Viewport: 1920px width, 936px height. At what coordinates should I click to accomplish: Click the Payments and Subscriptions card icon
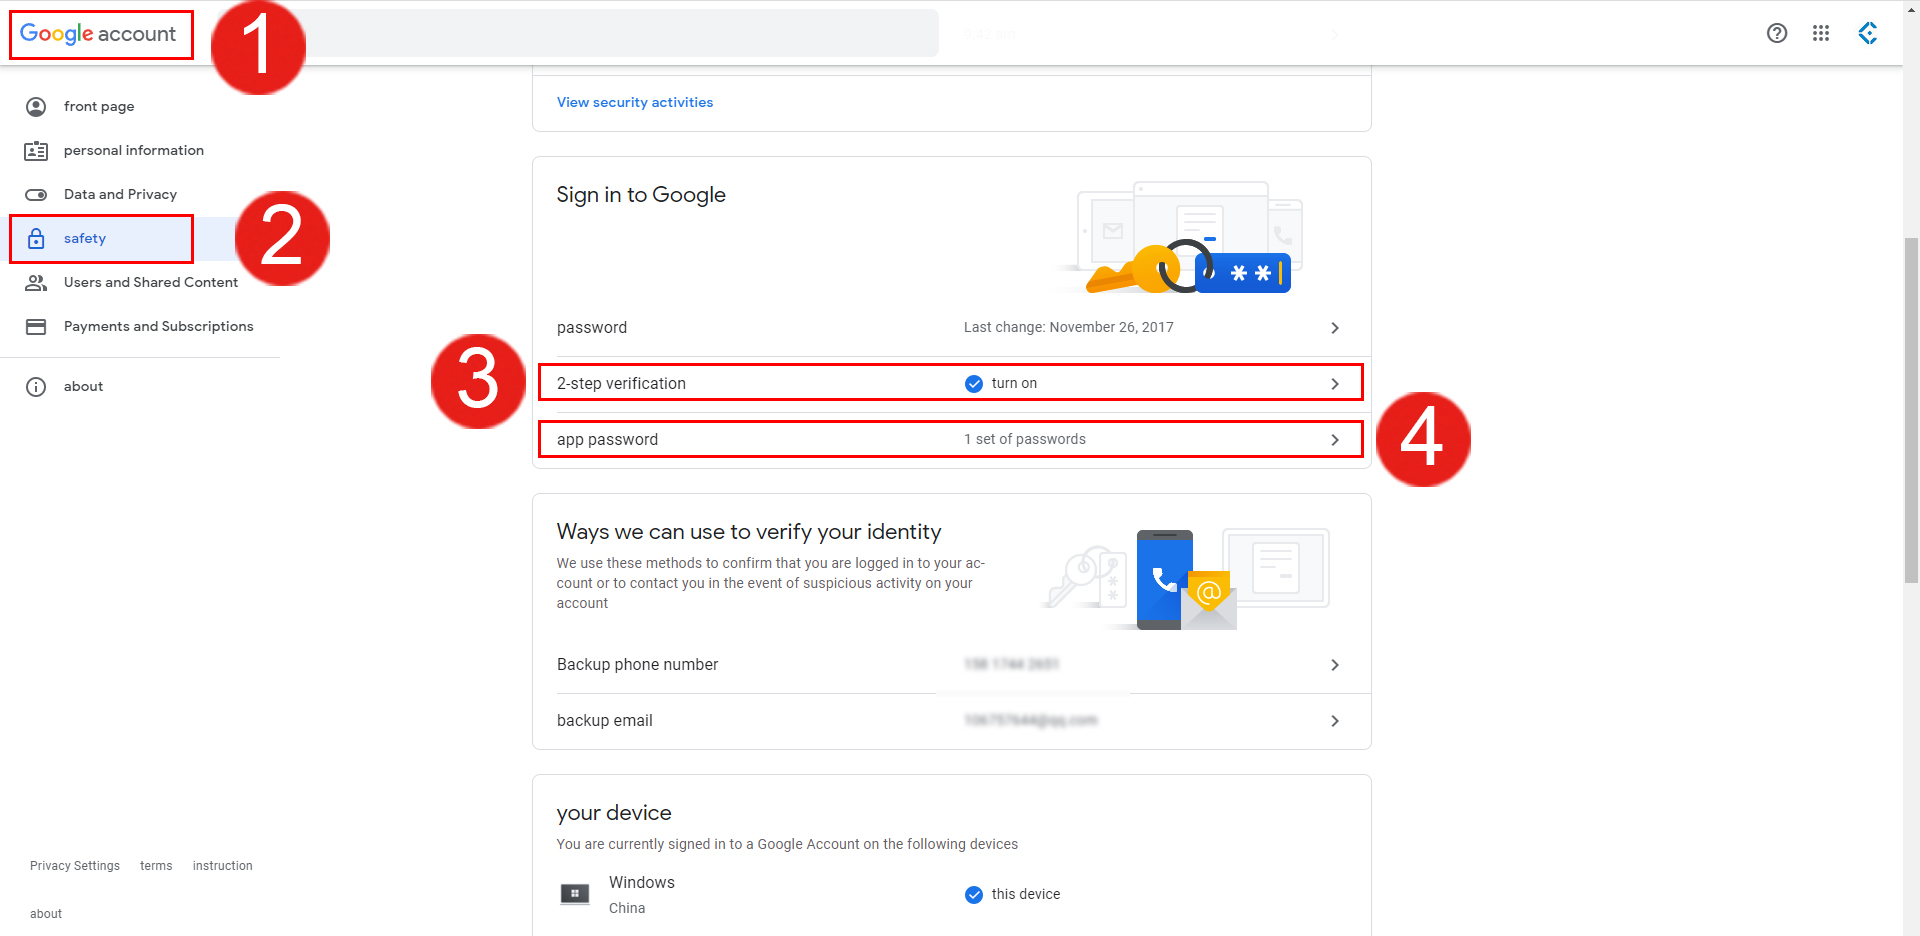click(x=36, y=327)
